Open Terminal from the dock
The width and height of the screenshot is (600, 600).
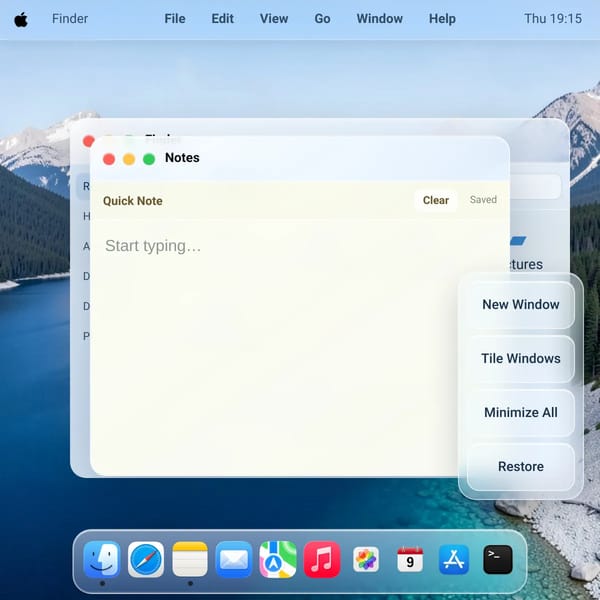point(498,559)
